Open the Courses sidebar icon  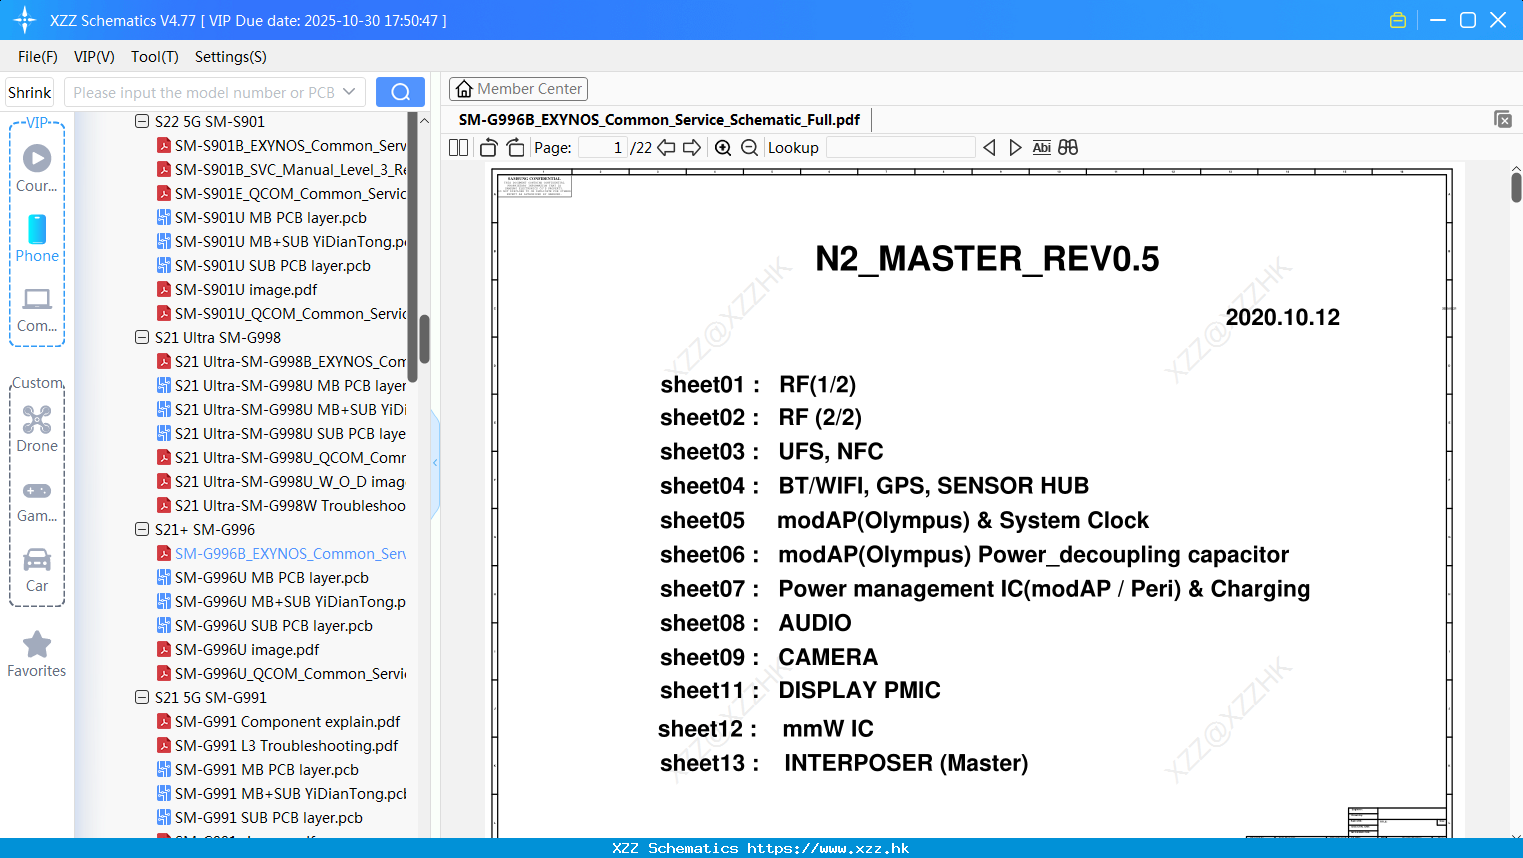click(37, 167)
